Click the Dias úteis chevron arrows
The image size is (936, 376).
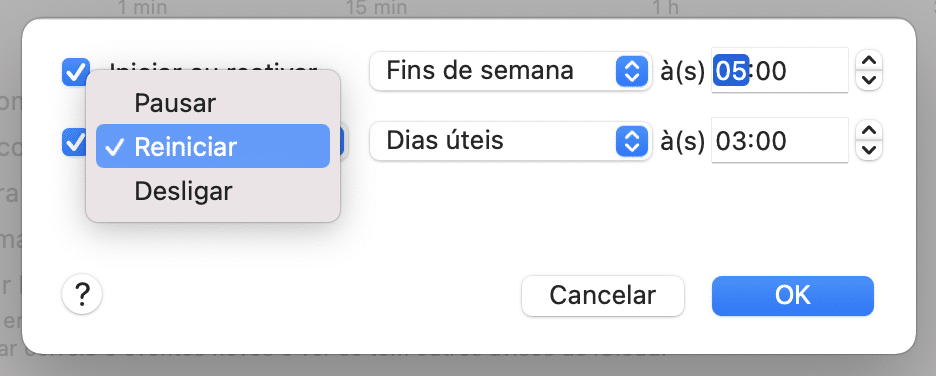point(631,141)
